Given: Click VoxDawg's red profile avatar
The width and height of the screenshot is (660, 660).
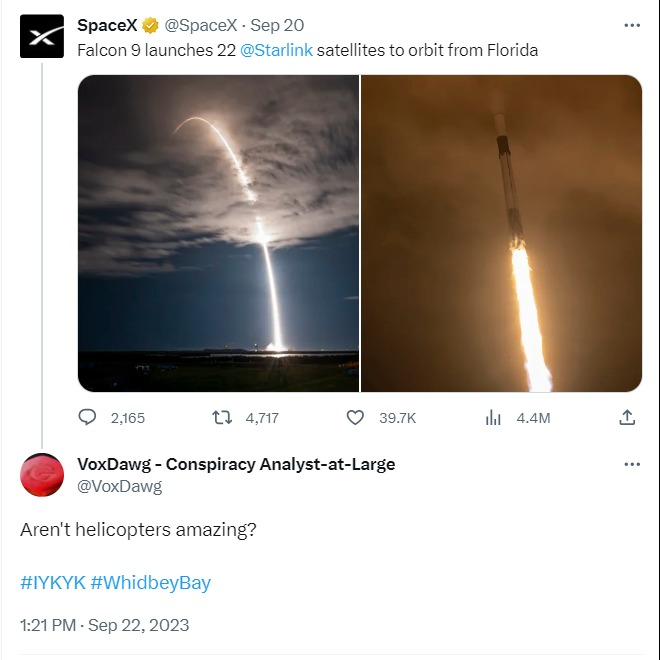Looking at the screenshot, I should [43, 474].
